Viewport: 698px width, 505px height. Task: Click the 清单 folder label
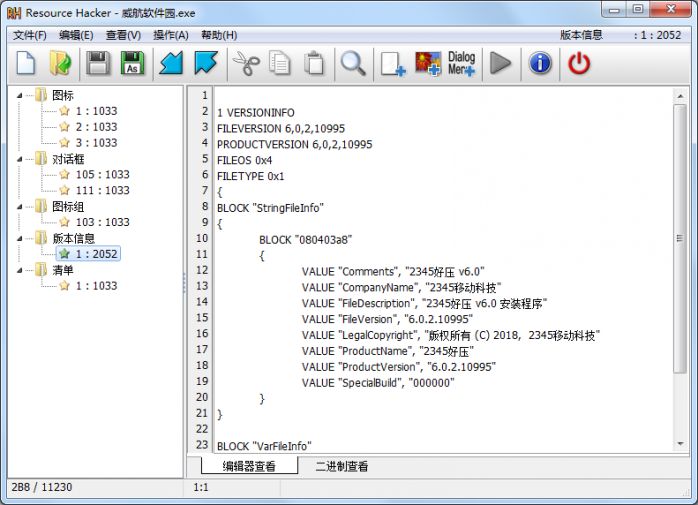point(63,270)
